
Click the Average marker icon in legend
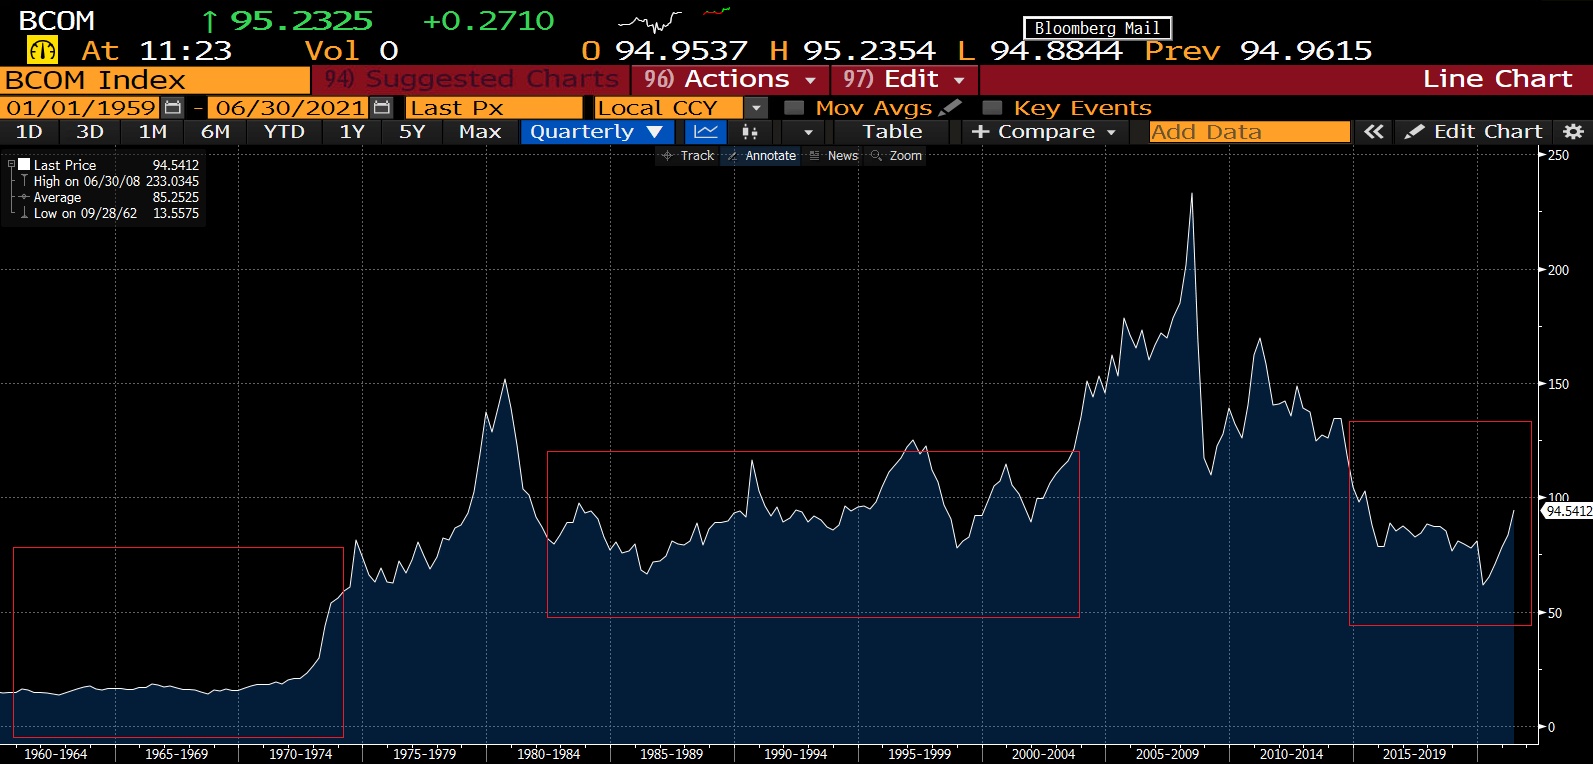(24, 197)
